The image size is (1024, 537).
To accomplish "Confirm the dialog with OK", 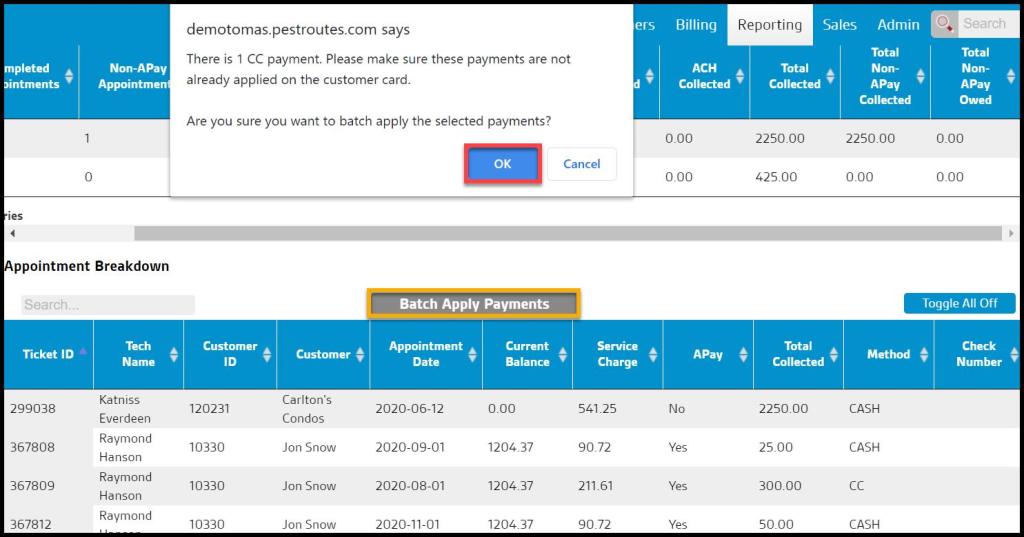I will click(502, 164).
